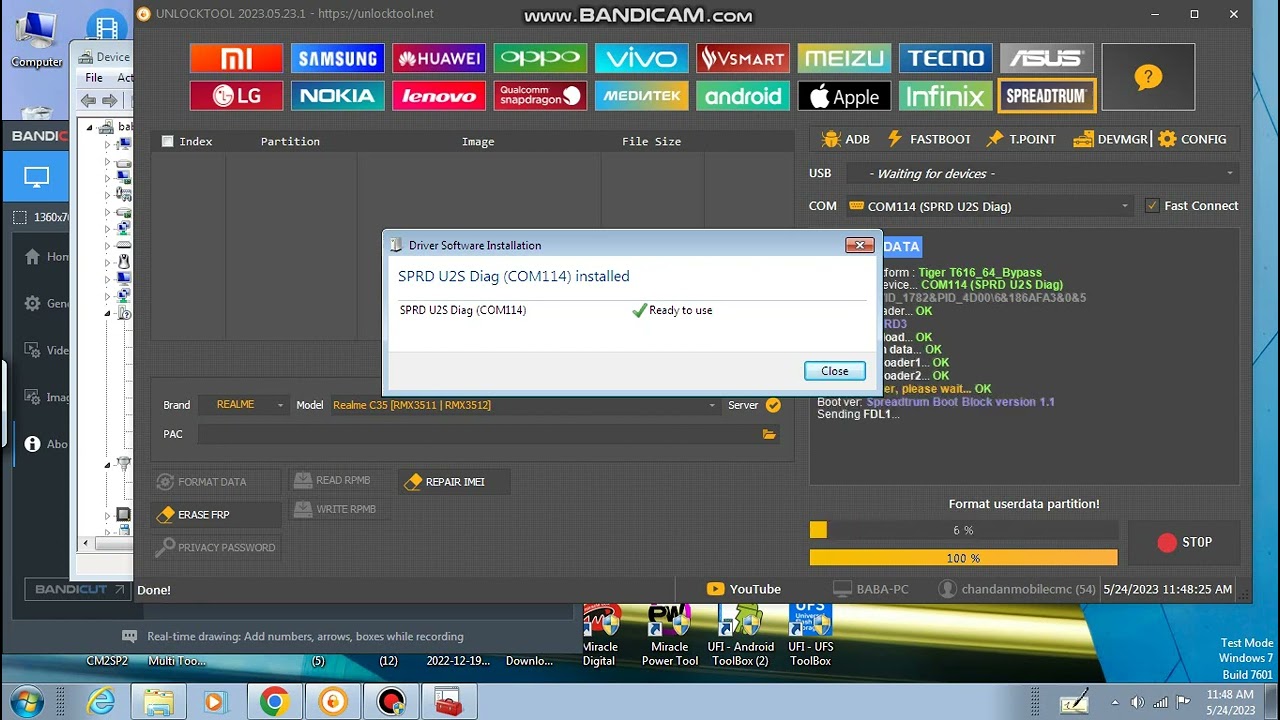Select the OPPO brand tile
This screenshot has width=1280, height=720.
[540, 58]
